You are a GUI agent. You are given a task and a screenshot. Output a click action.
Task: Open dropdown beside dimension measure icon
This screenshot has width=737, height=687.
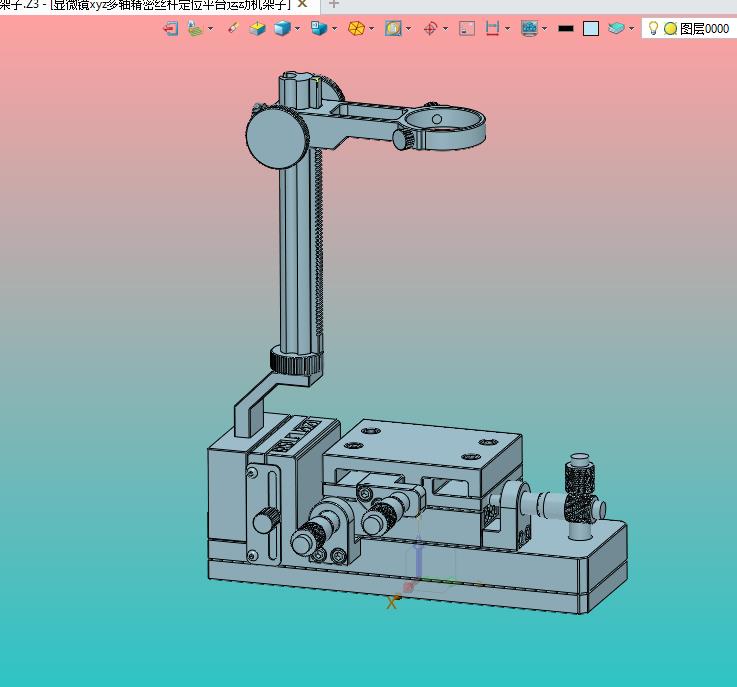tap(507, 29)
